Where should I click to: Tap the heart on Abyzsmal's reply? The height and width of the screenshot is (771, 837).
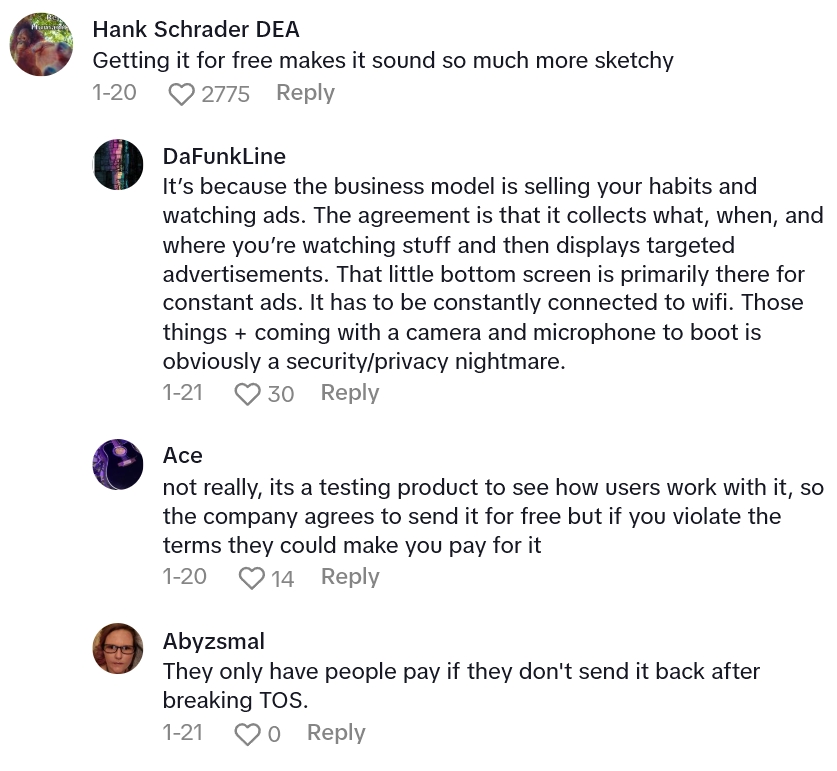(x=246, y=734)
